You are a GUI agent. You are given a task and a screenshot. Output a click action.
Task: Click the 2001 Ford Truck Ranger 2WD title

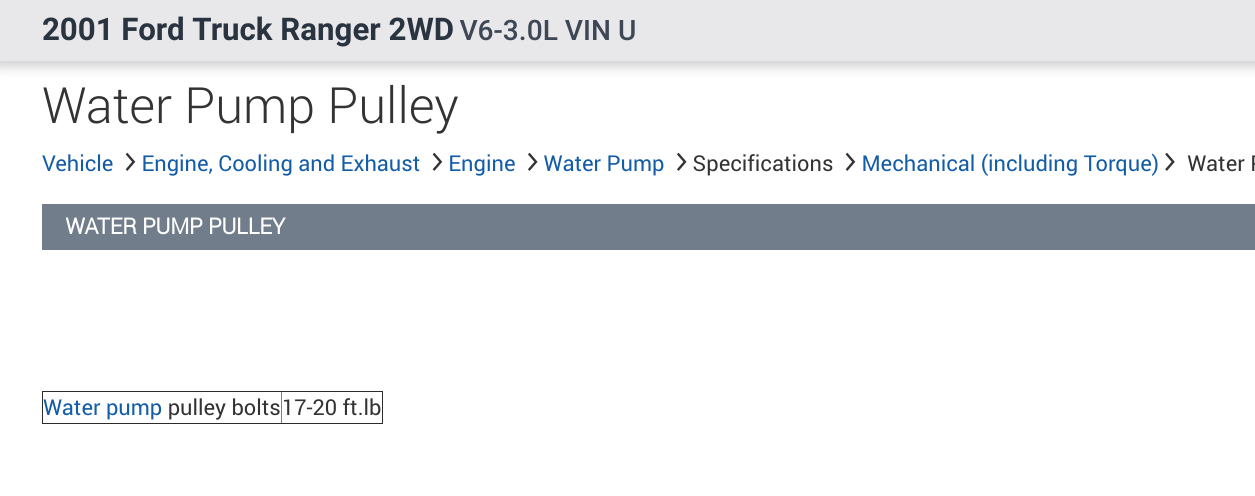pos(247,30)
